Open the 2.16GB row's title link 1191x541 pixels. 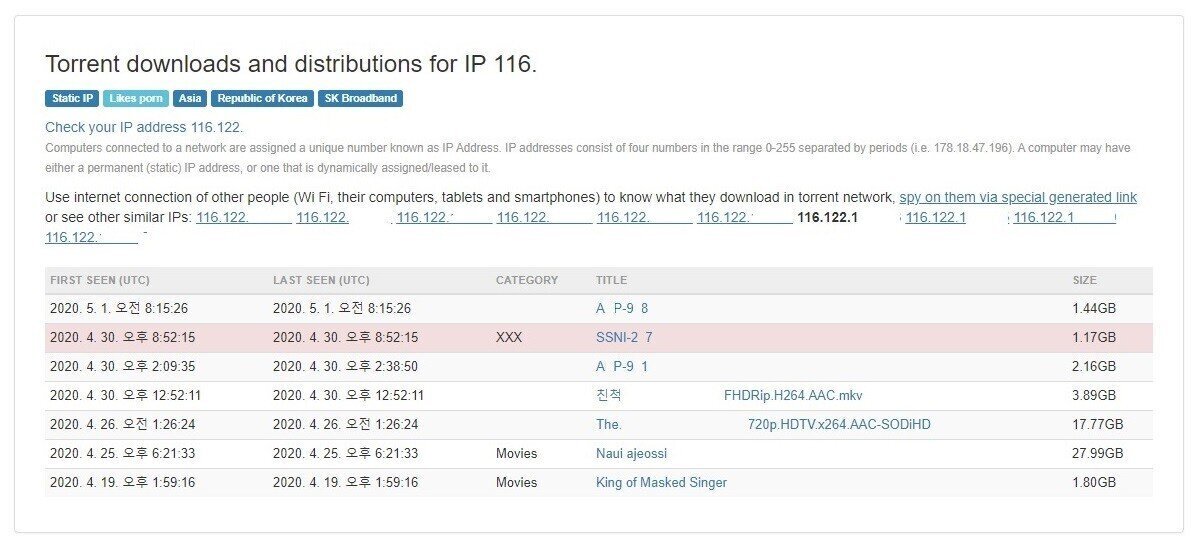tap(621, 367)
